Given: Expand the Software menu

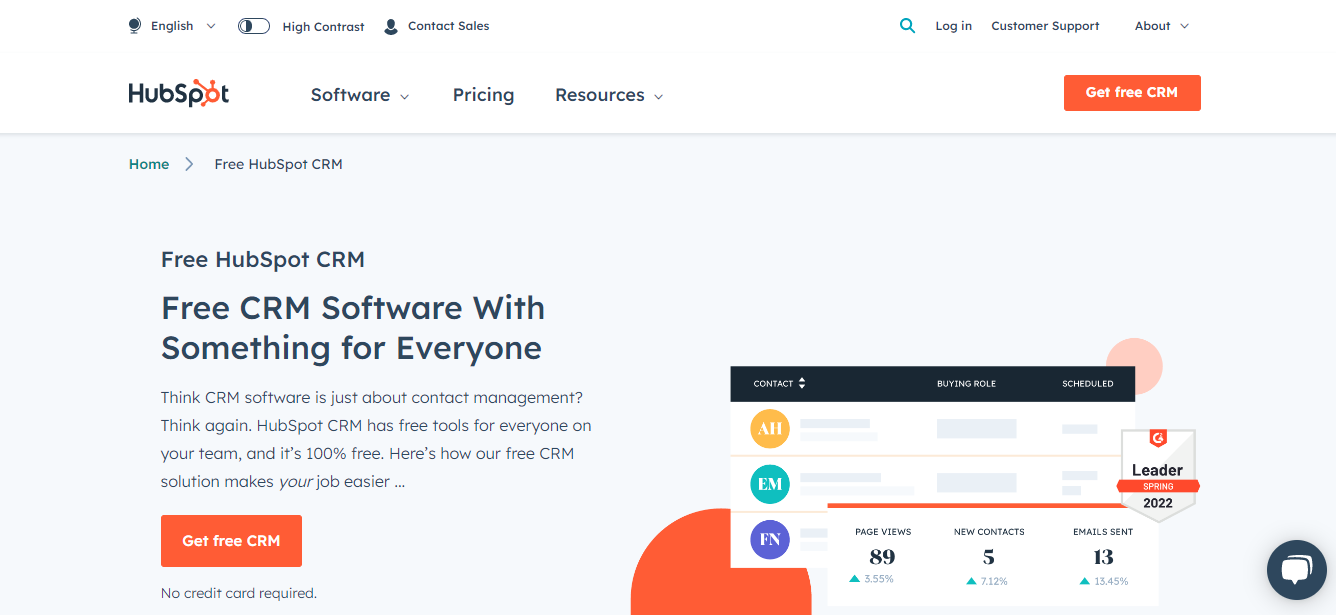Looking at the screenshot, I should [x=360, y=95].
